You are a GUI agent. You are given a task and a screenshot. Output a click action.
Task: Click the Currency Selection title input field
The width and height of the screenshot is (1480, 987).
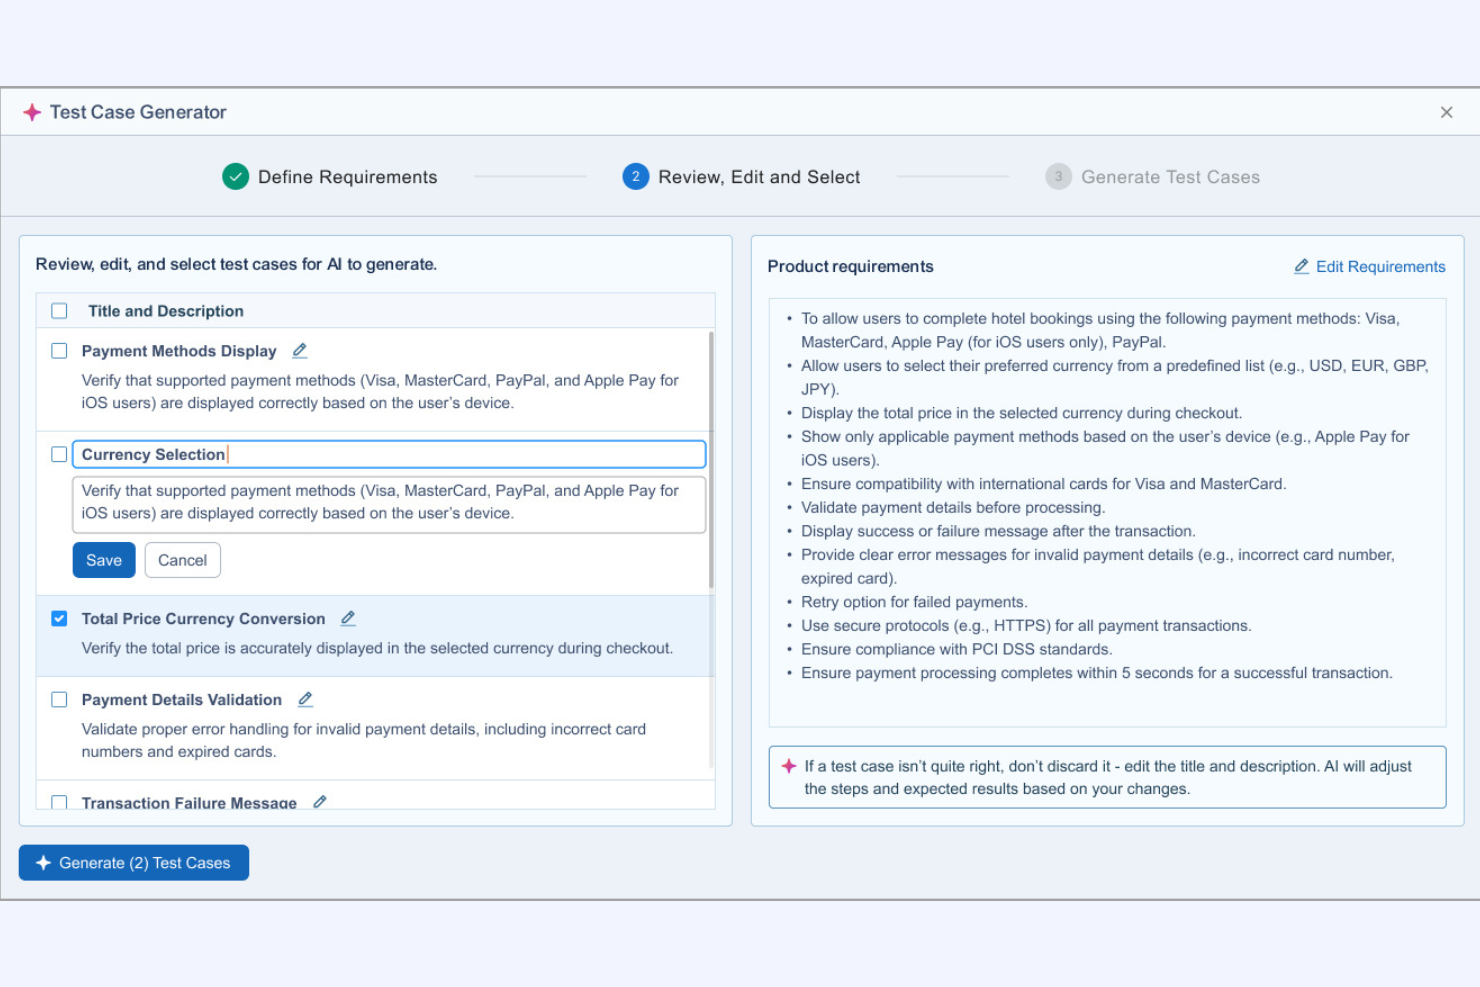click(x=388, y=454)
